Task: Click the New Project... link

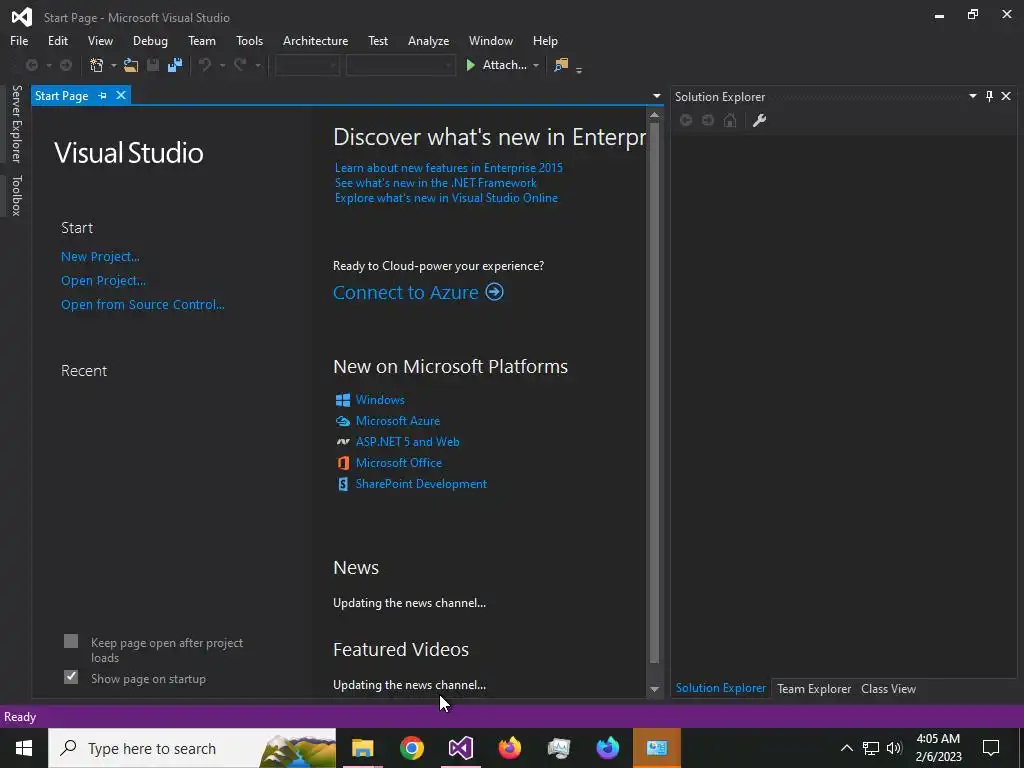Action: [x=100, y=257]
